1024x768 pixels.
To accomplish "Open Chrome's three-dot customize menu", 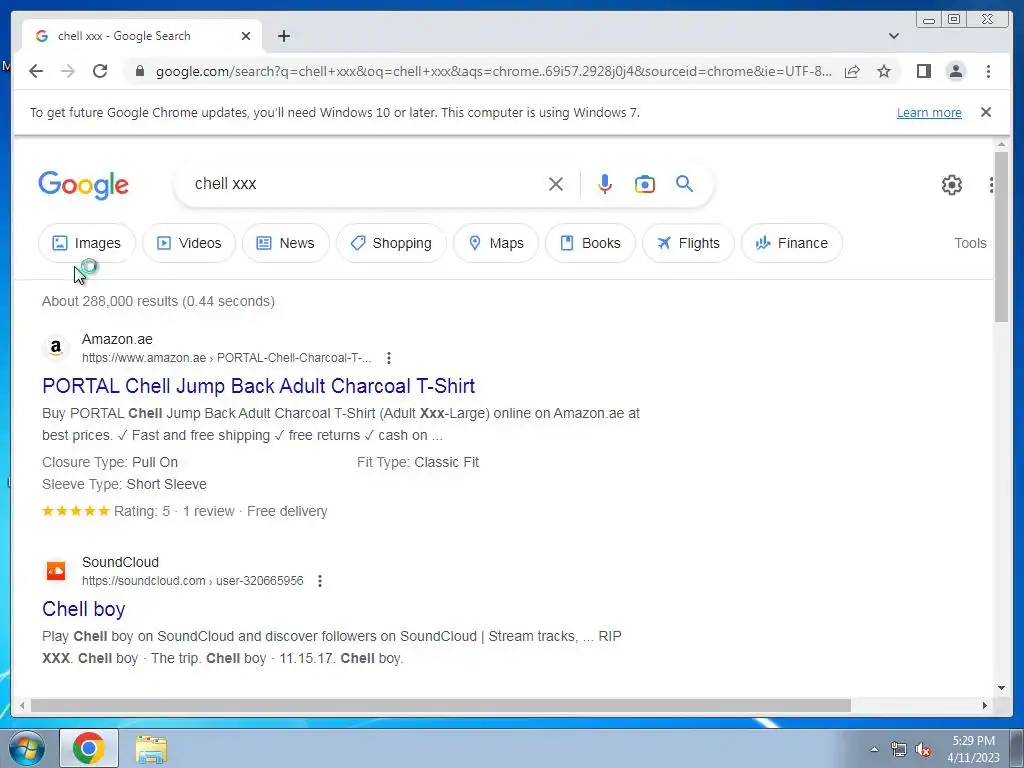I will click(988, 71).
